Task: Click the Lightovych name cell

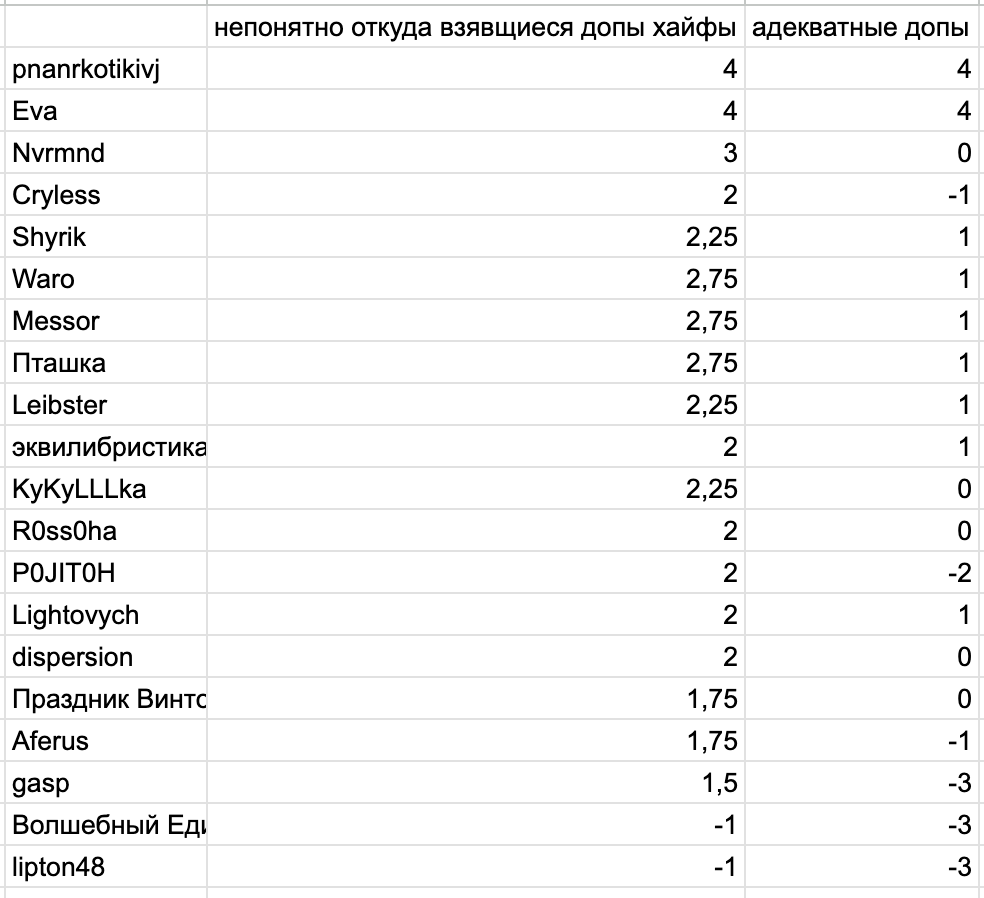Action: click(x=105, y=615)
